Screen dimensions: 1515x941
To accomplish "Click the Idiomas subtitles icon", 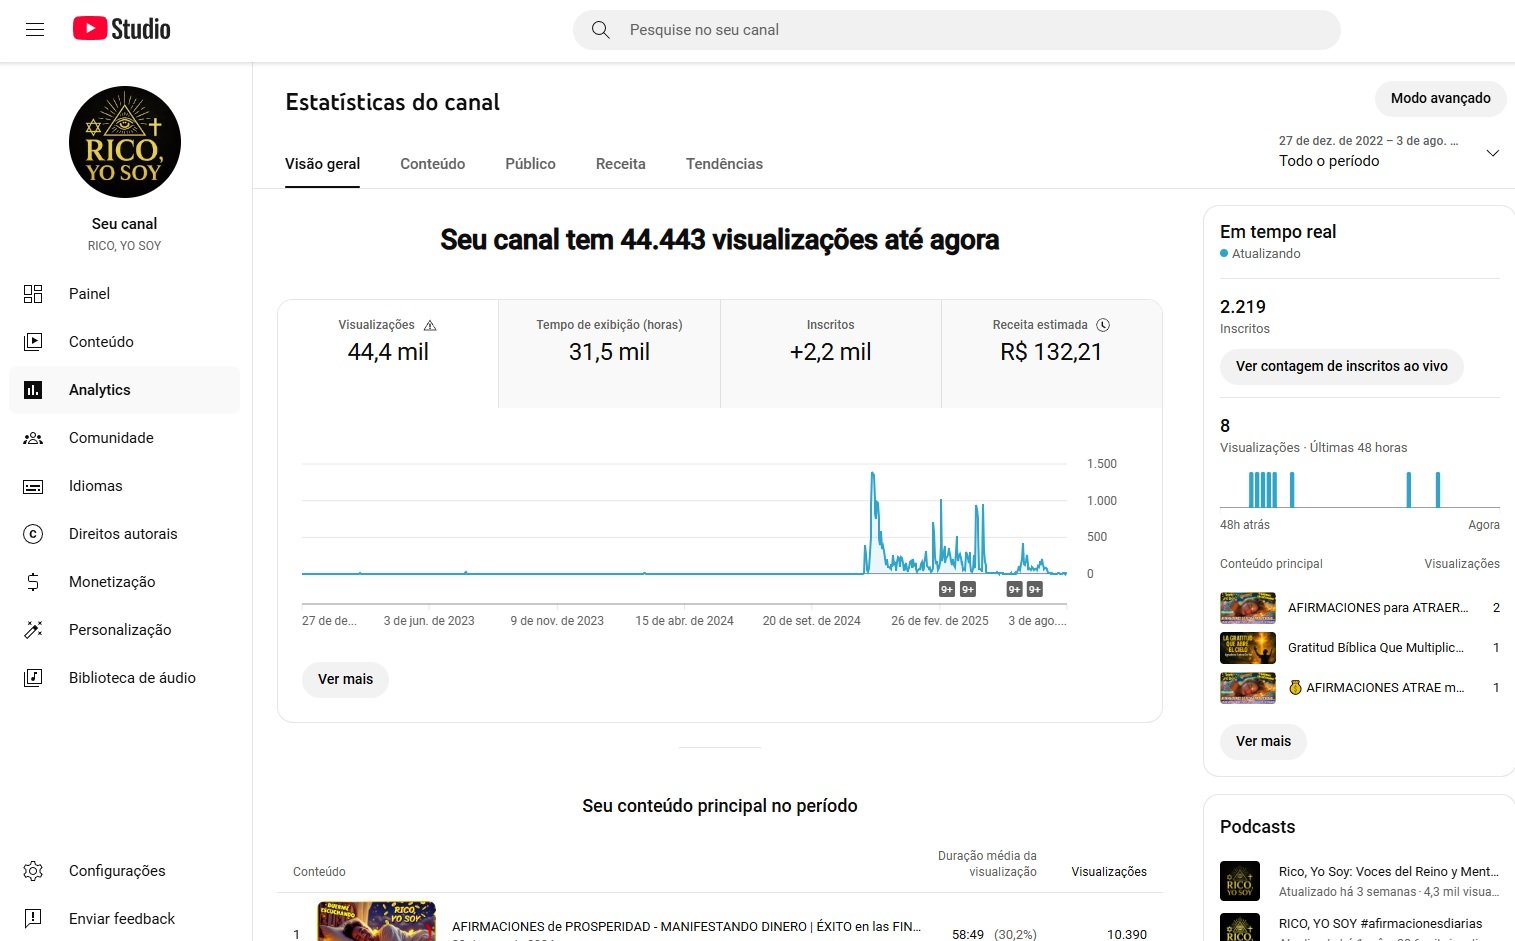I will click(33, 486).
